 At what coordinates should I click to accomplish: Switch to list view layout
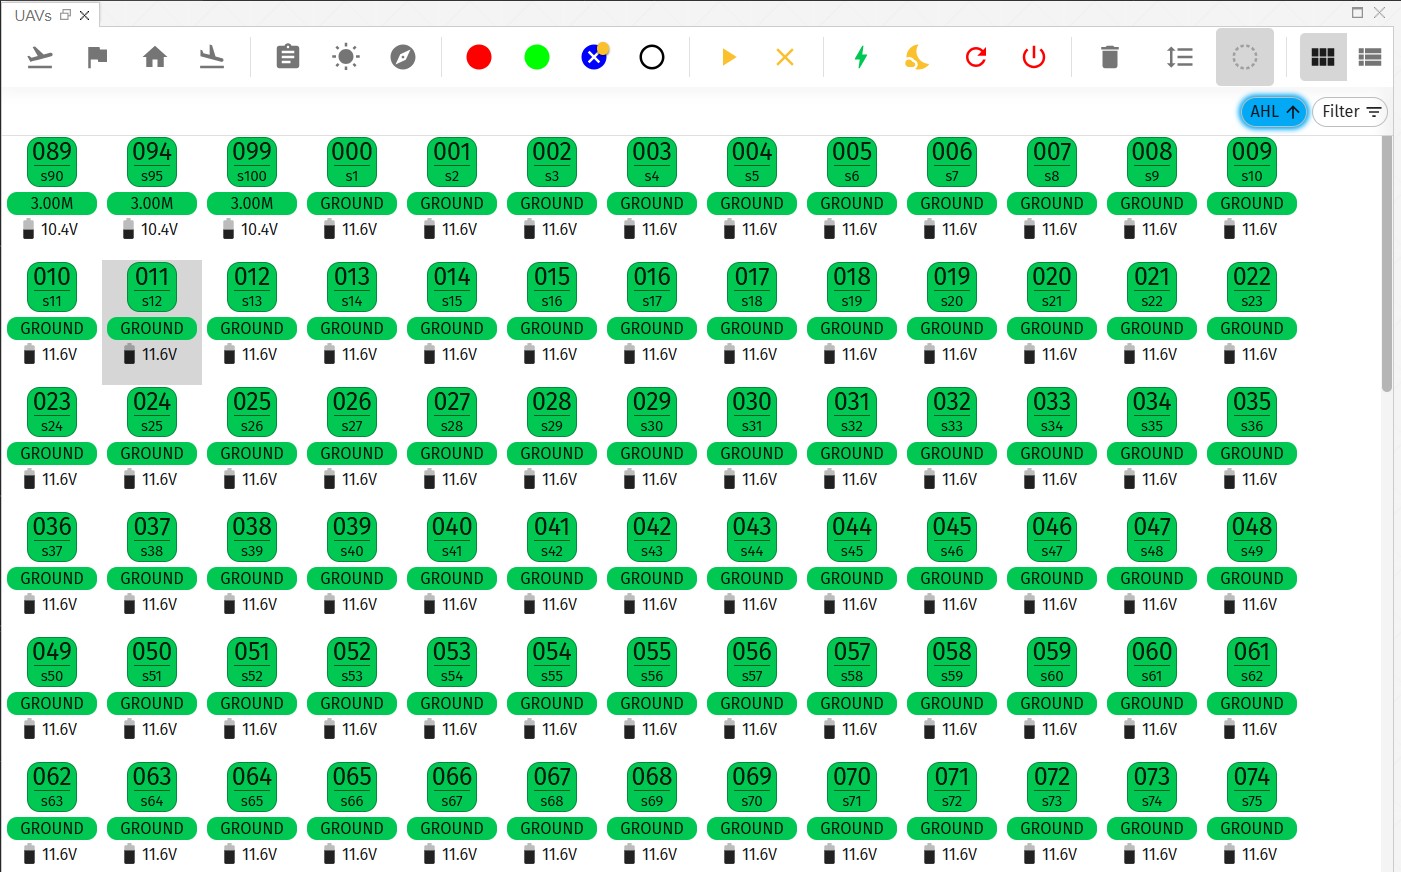1370,57
